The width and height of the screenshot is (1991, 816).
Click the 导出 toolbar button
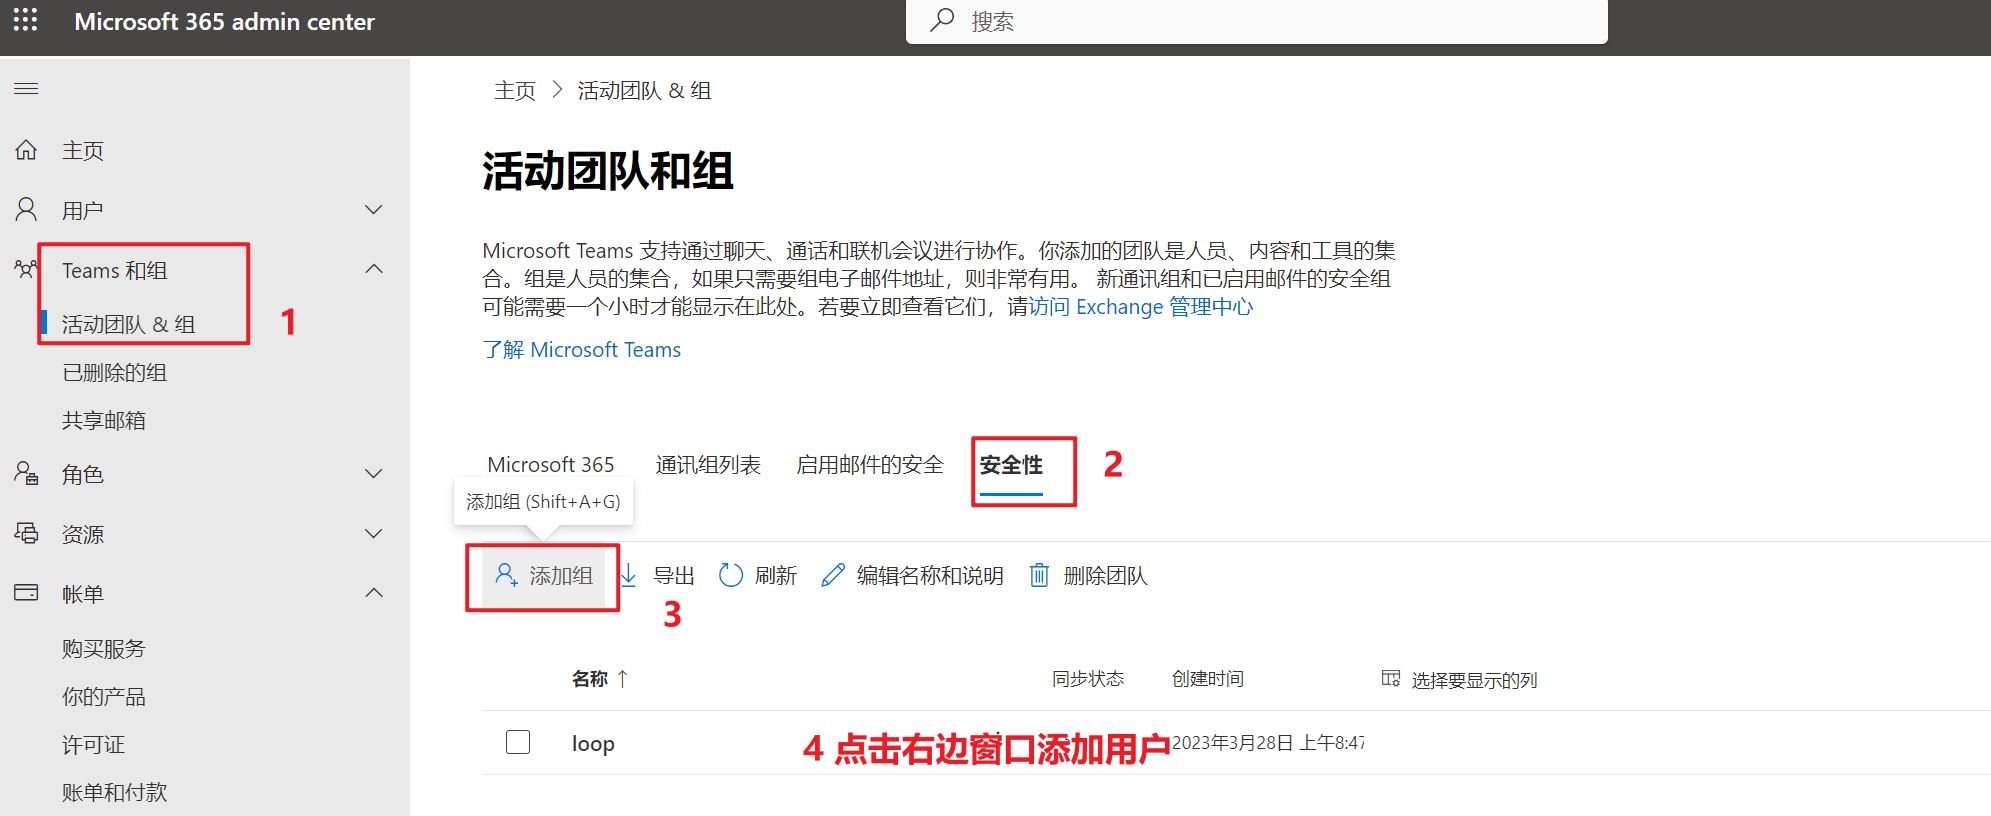click(657, 575)
